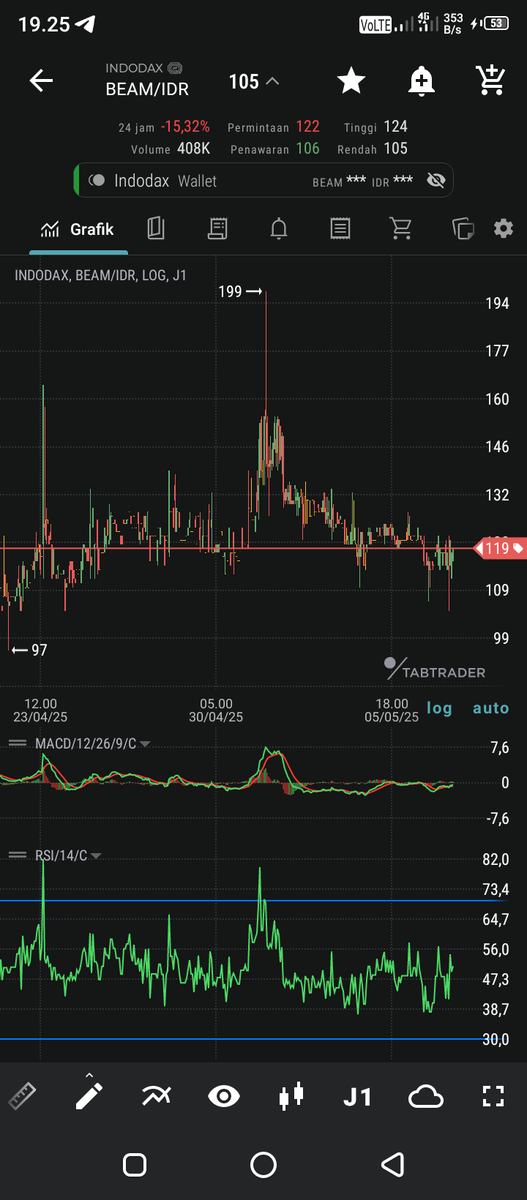Toggle log scale on chart
This screenshot has height=1200, width=527.
[x=440, y=708]
